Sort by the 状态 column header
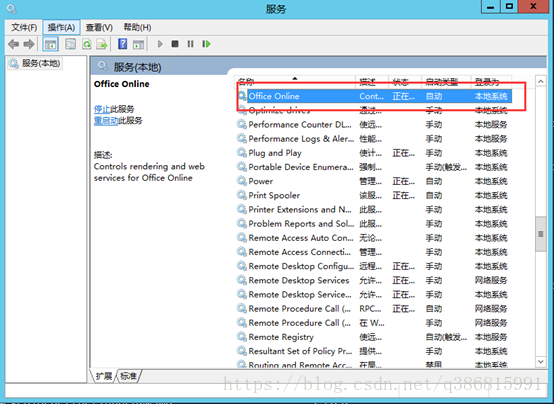Screen dimensions: 554x404 pos(405,82)
